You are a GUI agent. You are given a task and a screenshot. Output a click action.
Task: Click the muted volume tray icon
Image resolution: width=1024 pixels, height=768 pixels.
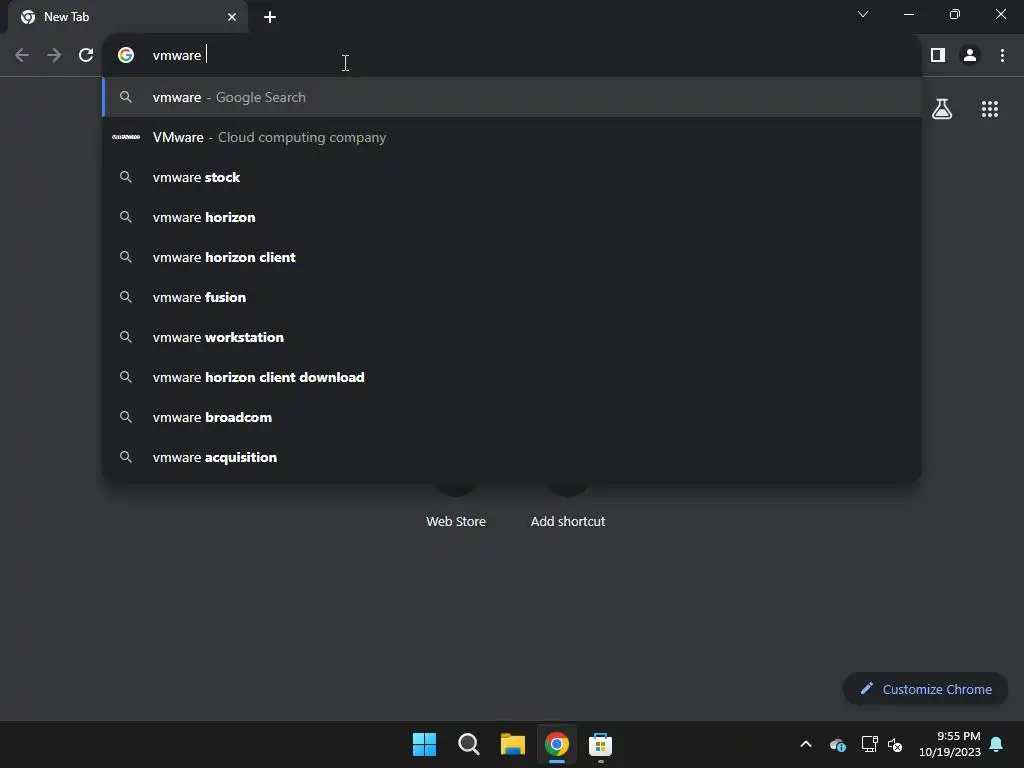(x=895, y=744)
